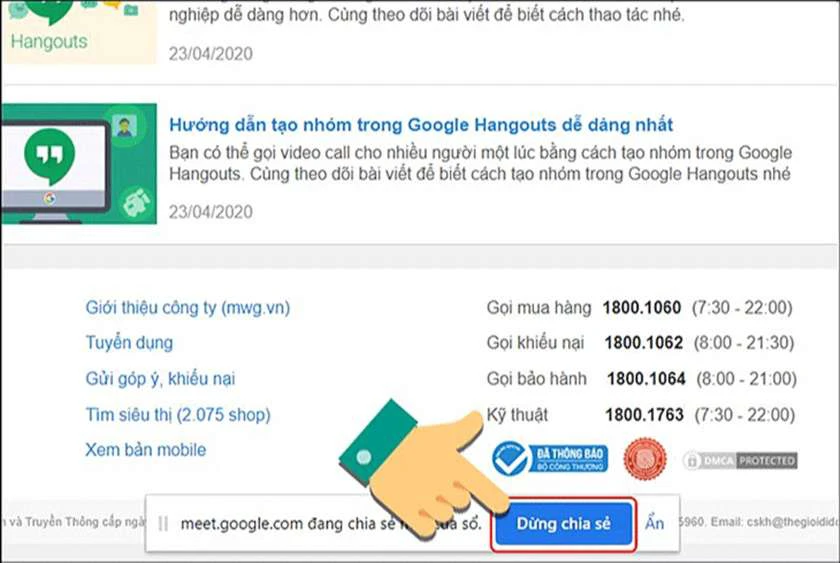Open the Hangouts logo thumbnail of the top article
The width and height of the screenshot is (840, 563).
click(x=80, y=32)
